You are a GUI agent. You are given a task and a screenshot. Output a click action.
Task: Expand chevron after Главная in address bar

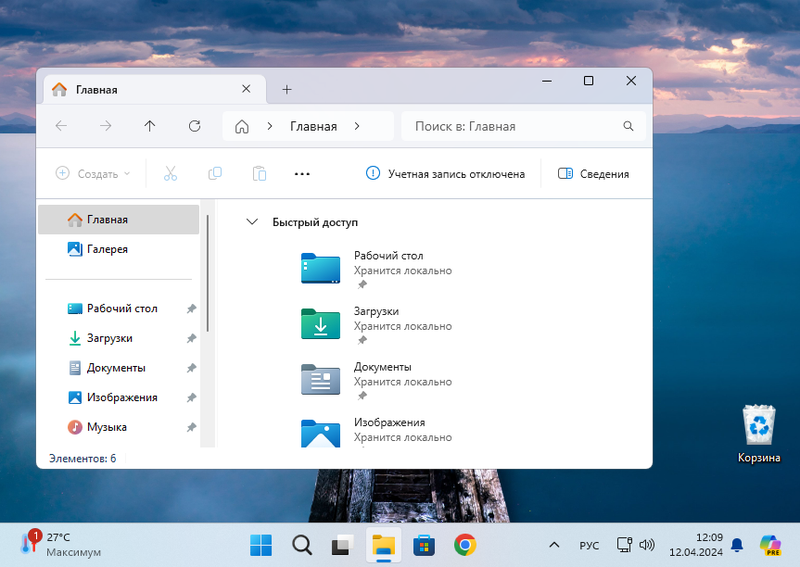pyautogui.click(x=357, y=126)
